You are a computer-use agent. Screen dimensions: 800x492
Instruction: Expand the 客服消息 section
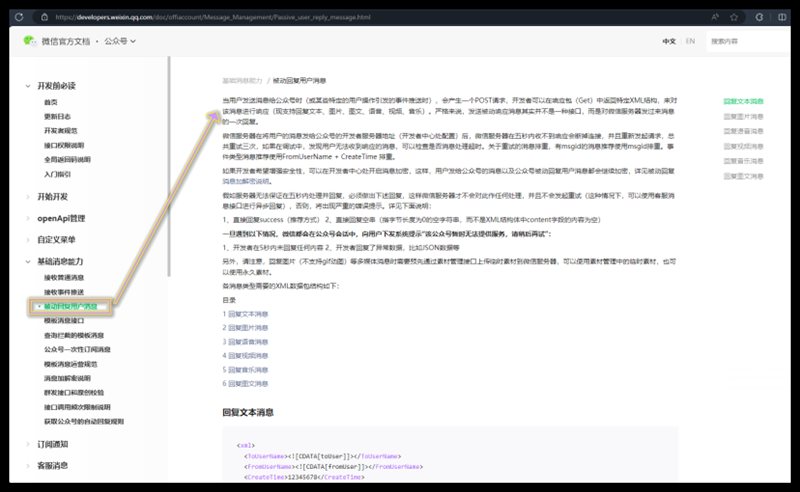pos(53,465)
